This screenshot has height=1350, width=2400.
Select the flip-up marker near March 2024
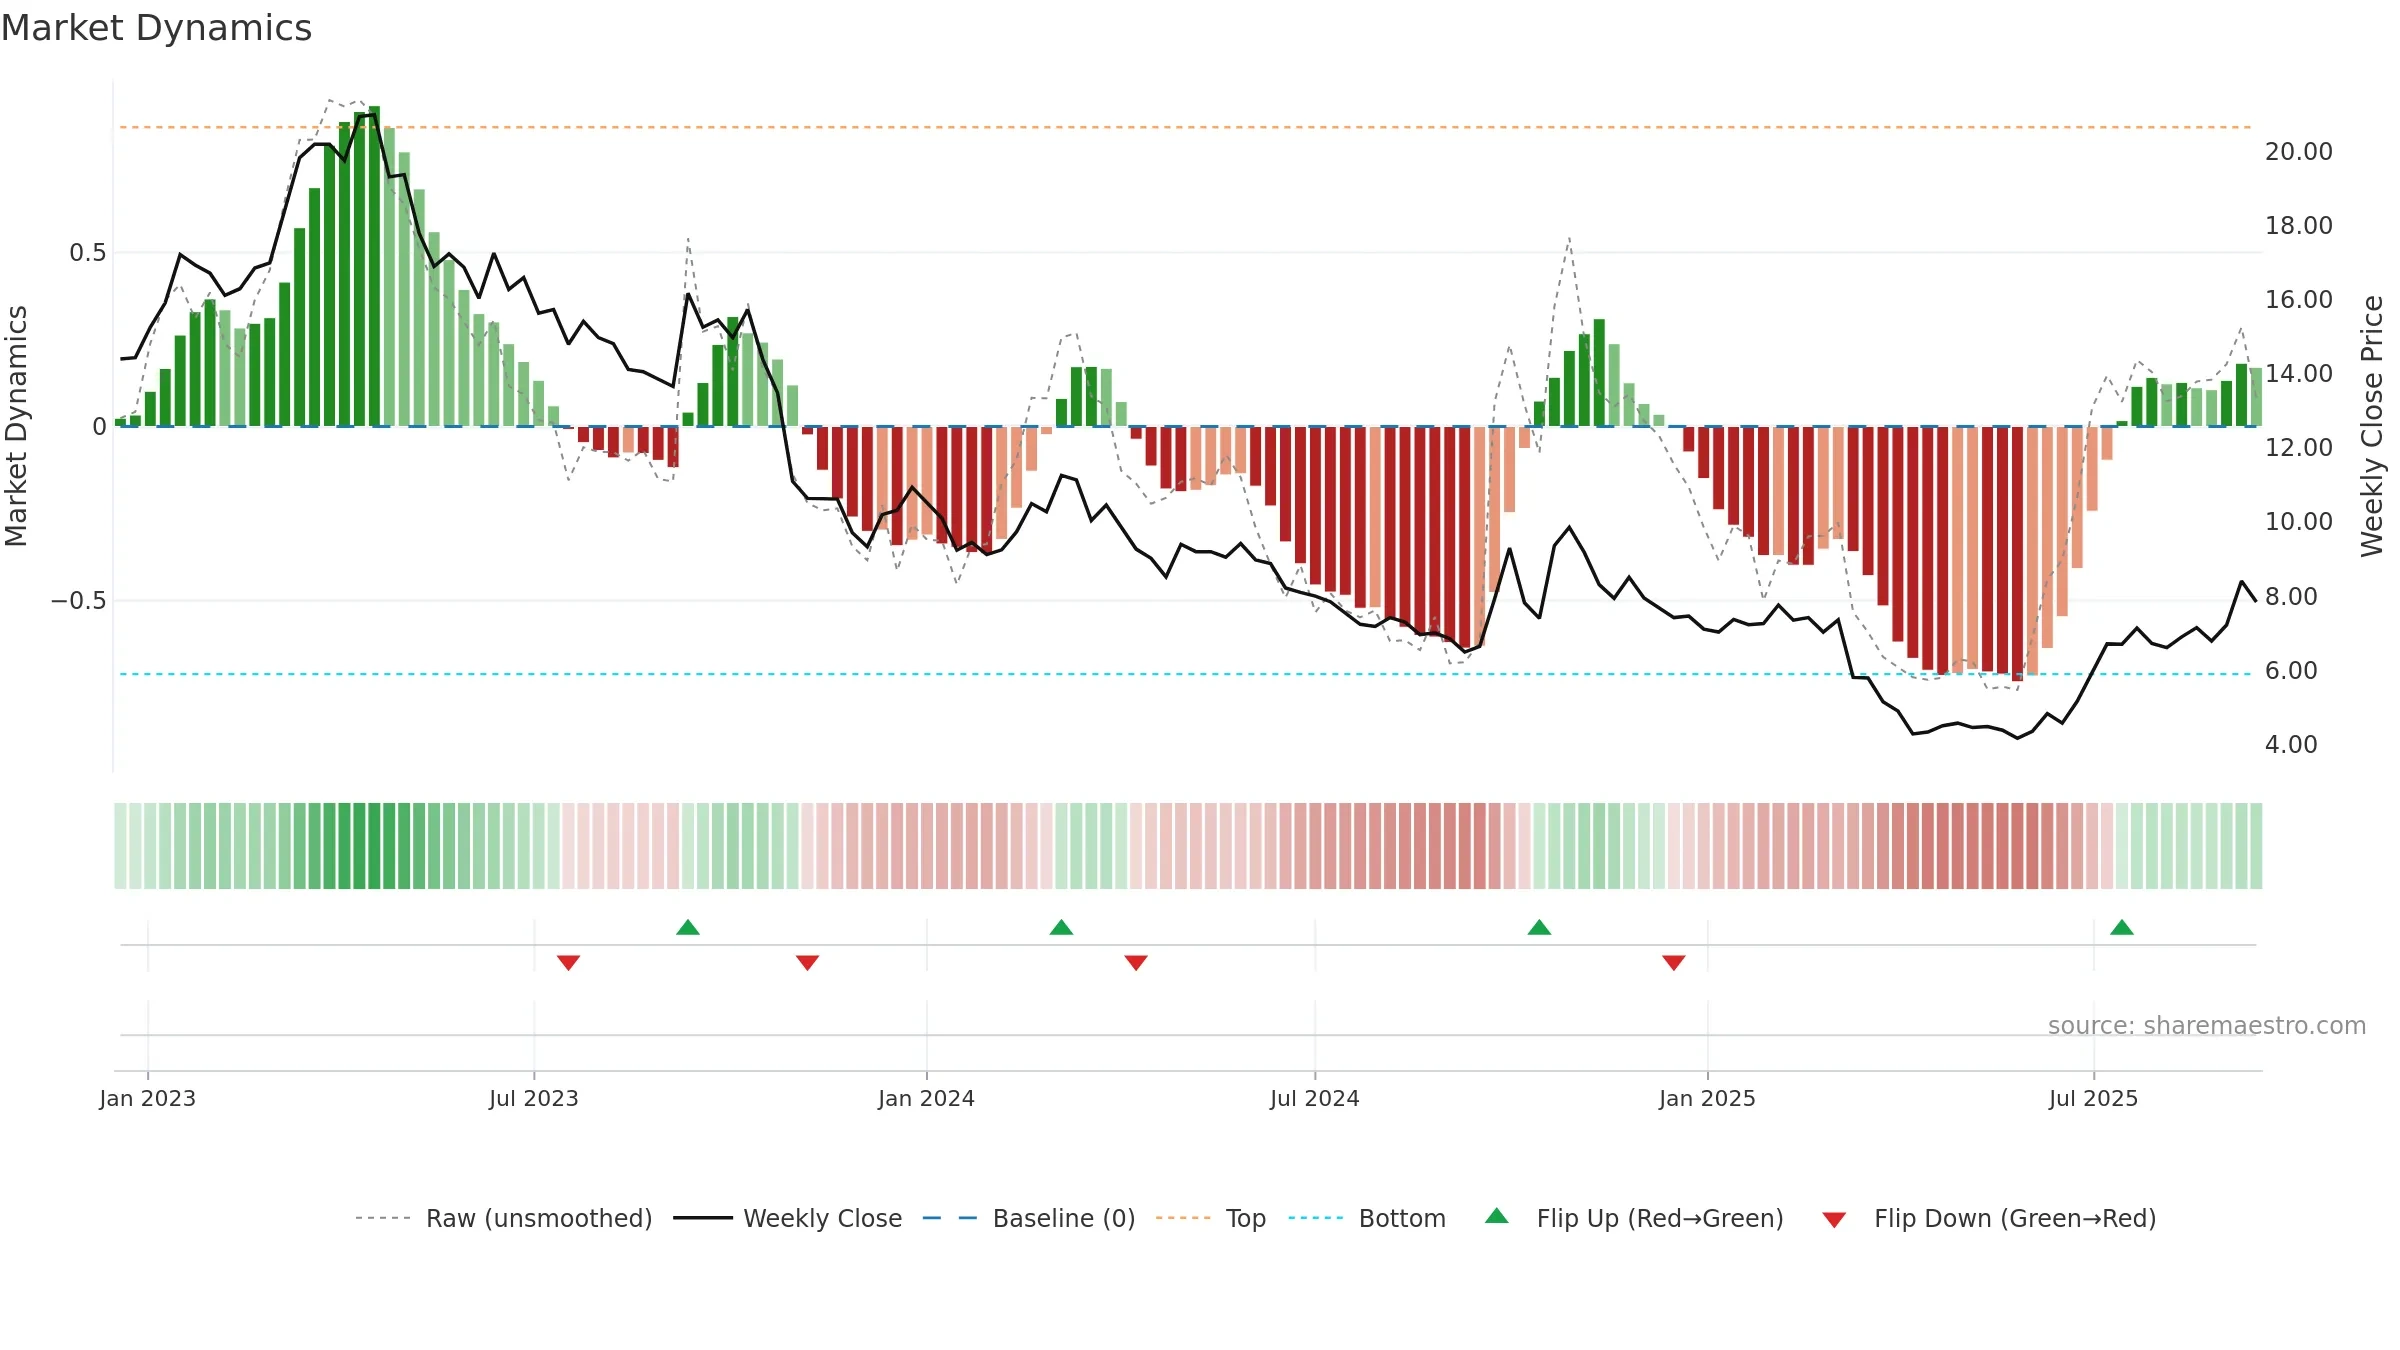pos(1061,927)
